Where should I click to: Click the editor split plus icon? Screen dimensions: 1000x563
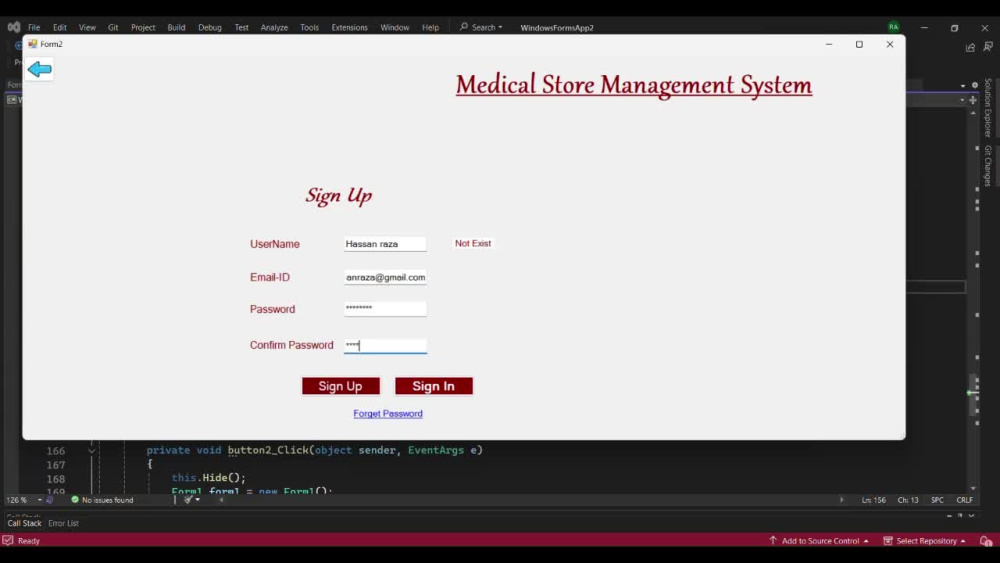coord(973,100)
